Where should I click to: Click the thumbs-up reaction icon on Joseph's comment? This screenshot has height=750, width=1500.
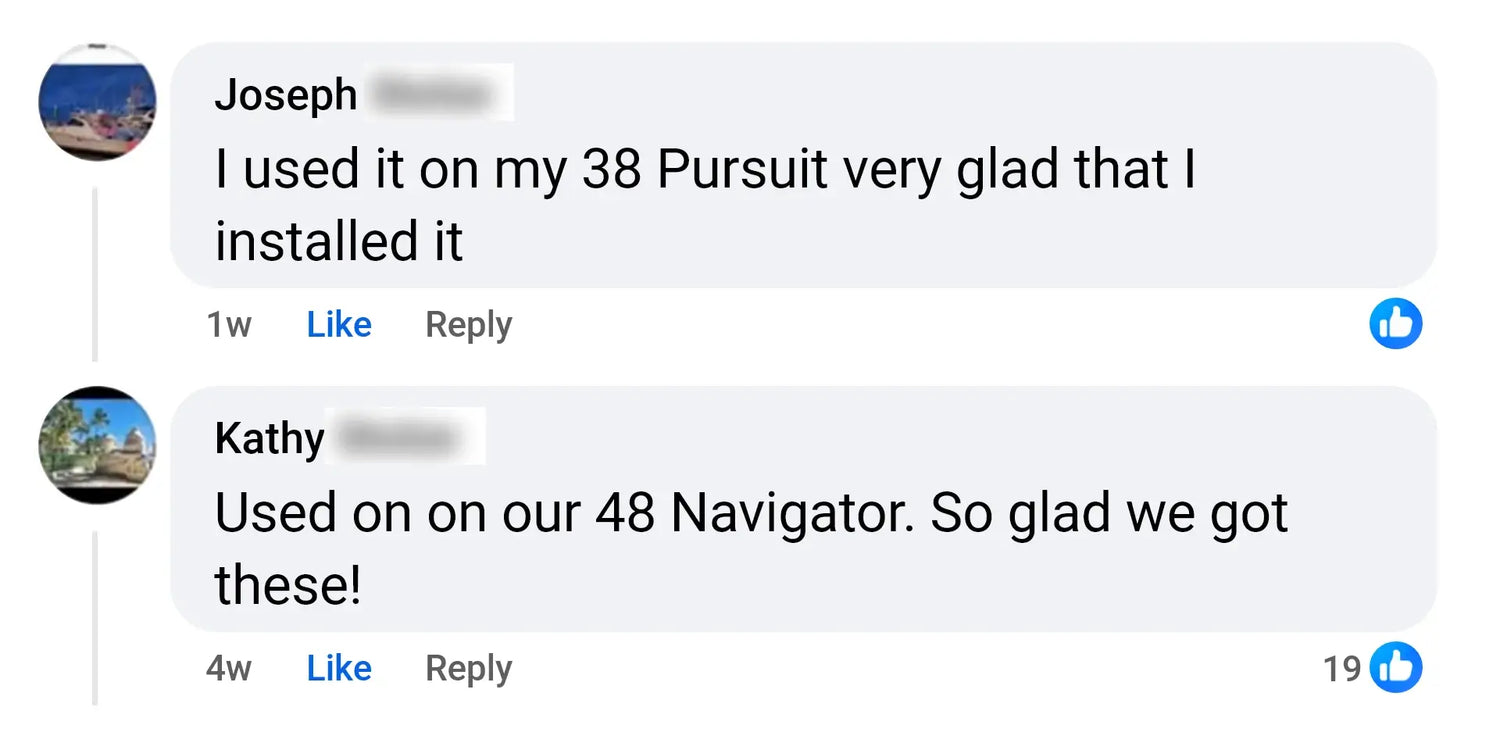(1395, 325)
